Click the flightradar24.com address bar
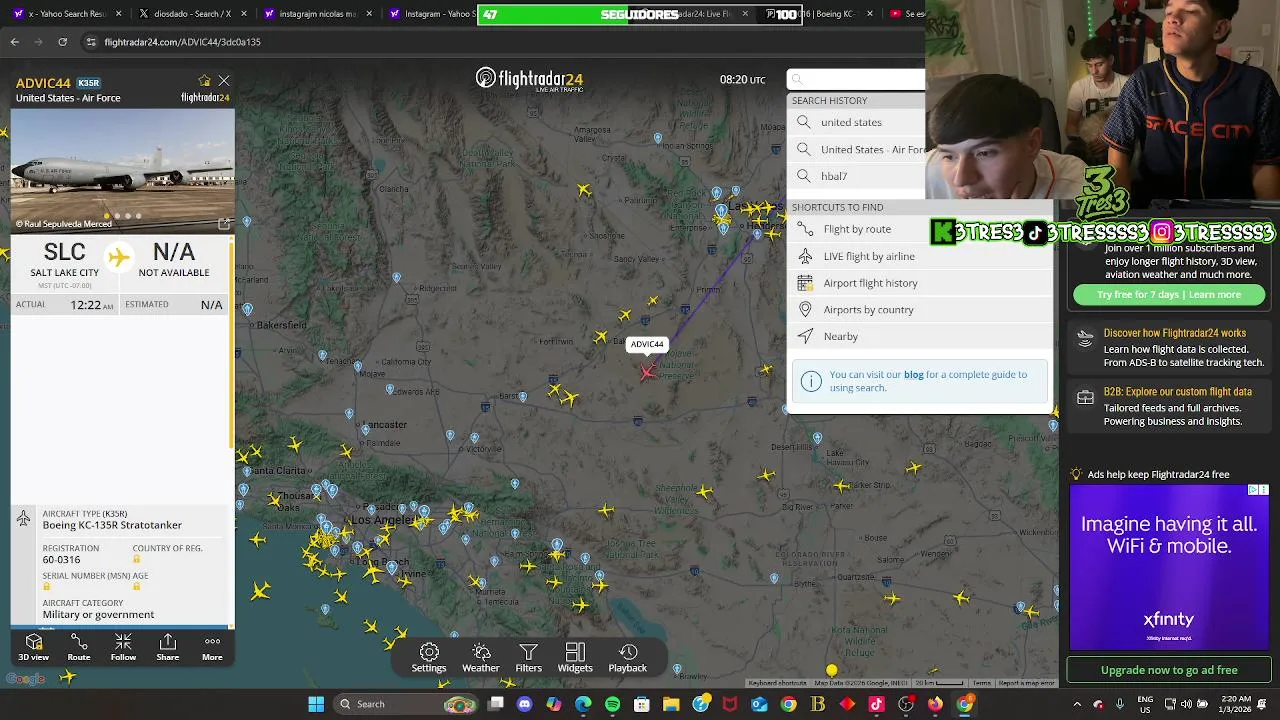Screen dimensions: 1280x720 (500, 42)
